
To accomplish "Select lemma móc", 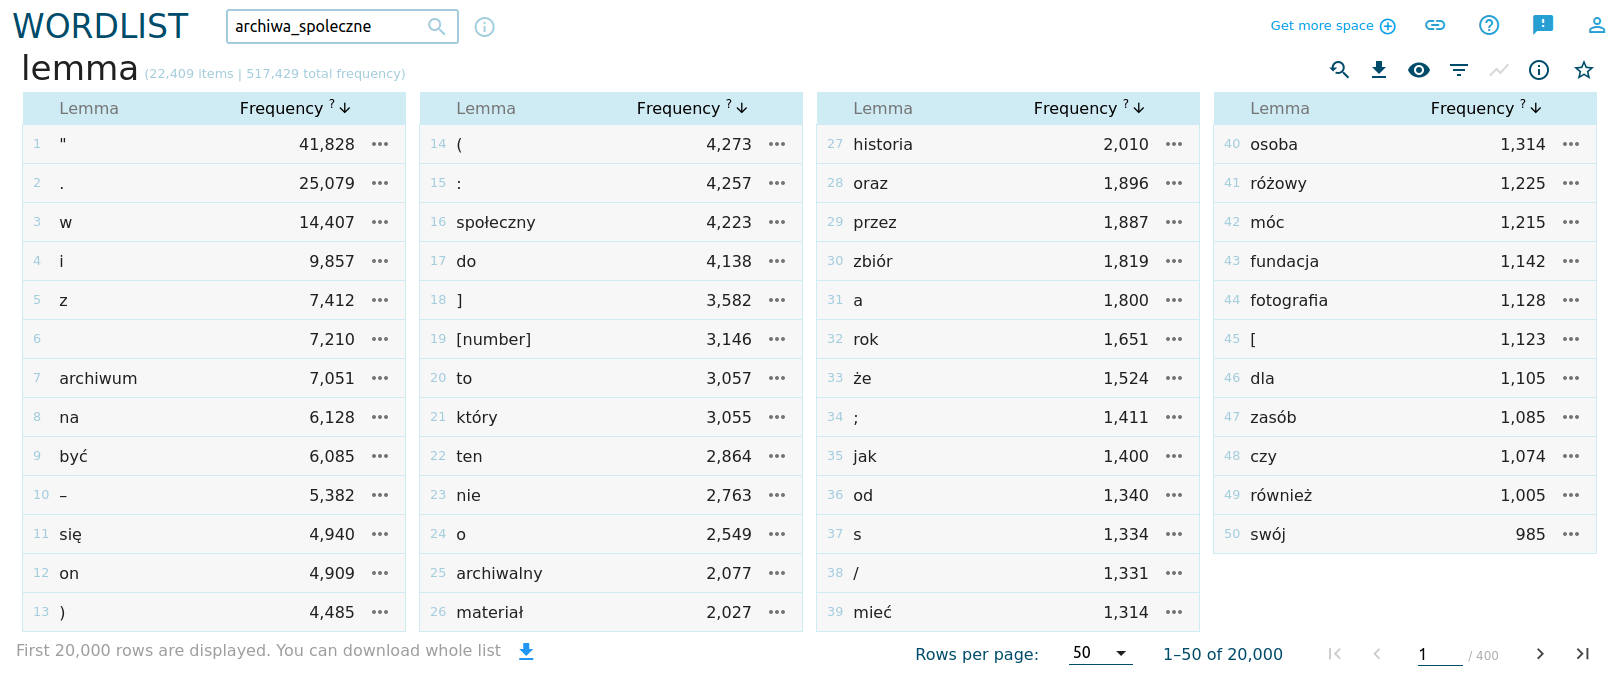I will pyautogui.click(x=1267, y=222).
